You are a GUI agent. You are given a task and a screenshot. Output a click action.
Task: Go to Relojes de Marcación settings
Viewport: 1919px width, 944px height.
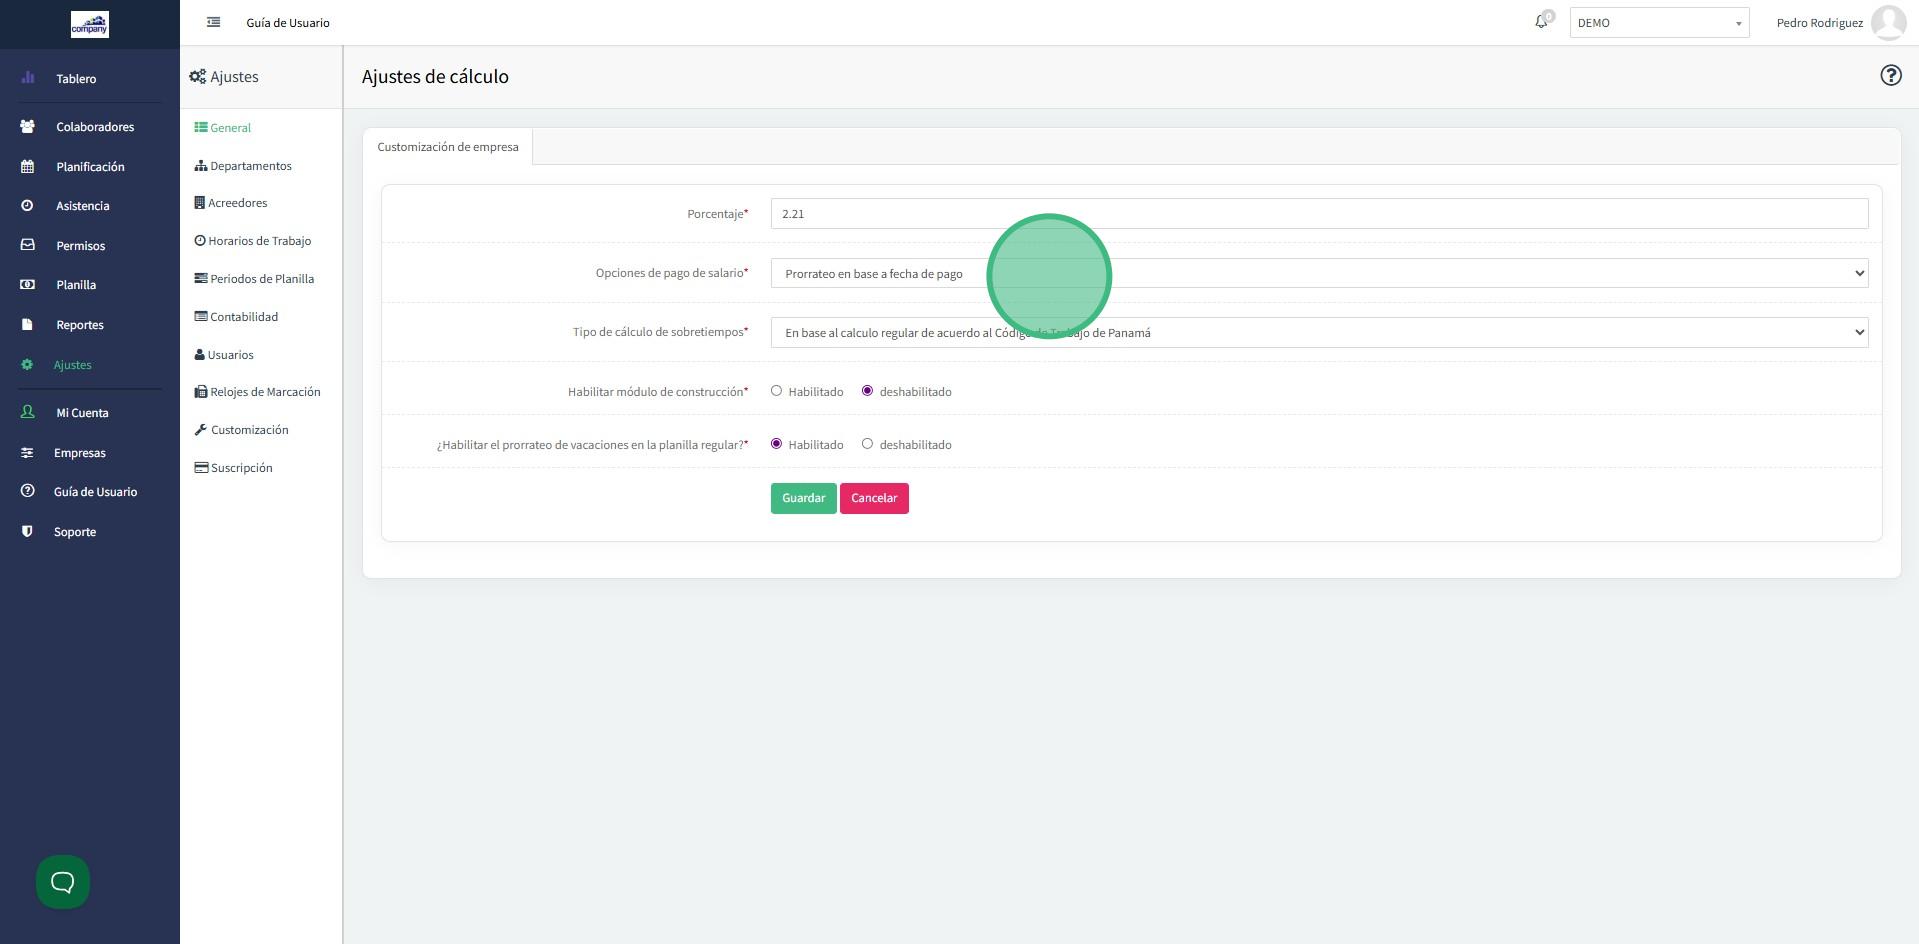pyautogui.click(x=264, y=392)
